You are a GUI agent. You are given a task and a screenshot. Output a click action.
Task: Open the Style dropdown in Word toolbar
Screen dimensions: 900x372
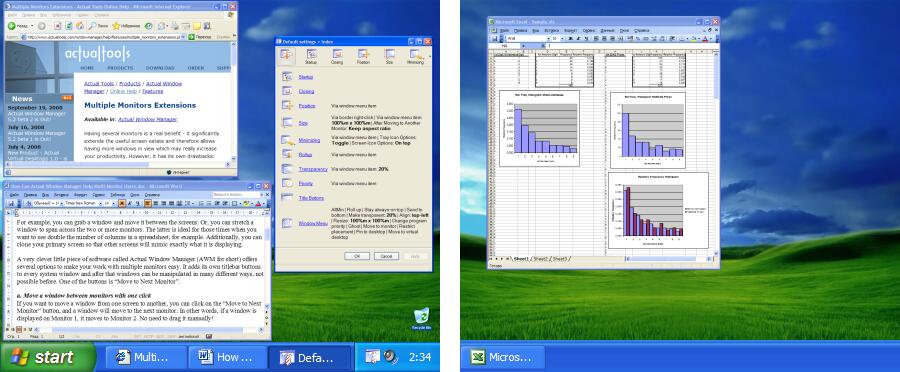[x=61, y=203]
